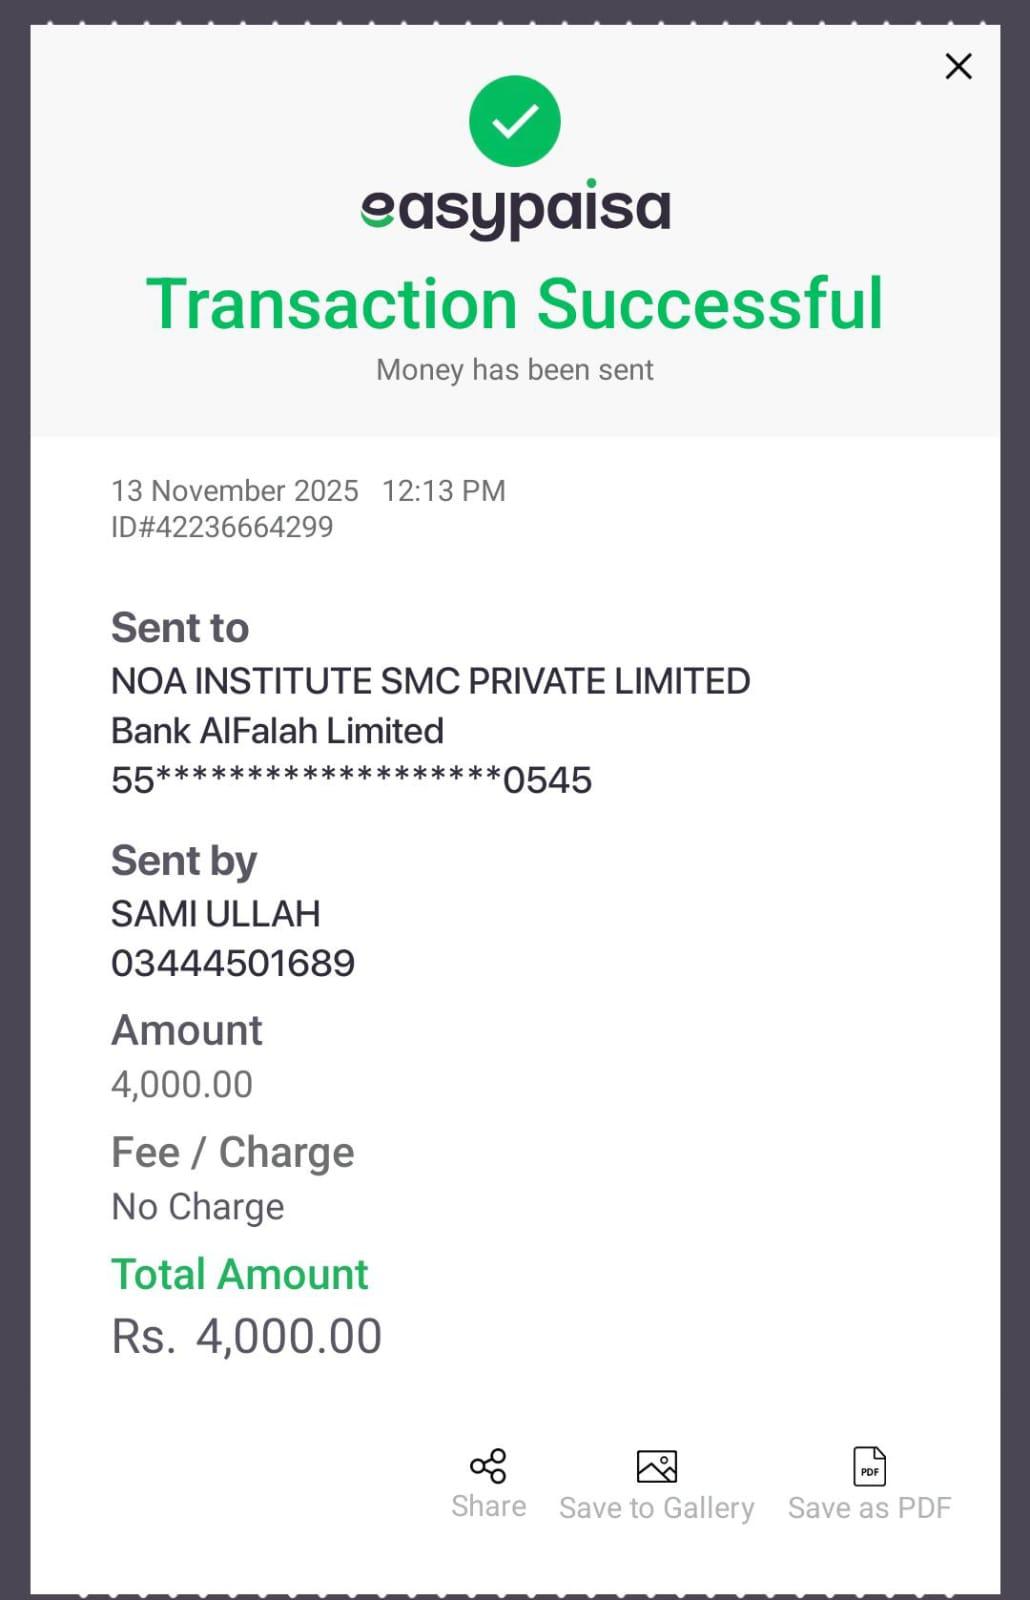Select the Save as PDF label
The height and width of the screenshot is (1600, 1030).
coord(869,1508)
